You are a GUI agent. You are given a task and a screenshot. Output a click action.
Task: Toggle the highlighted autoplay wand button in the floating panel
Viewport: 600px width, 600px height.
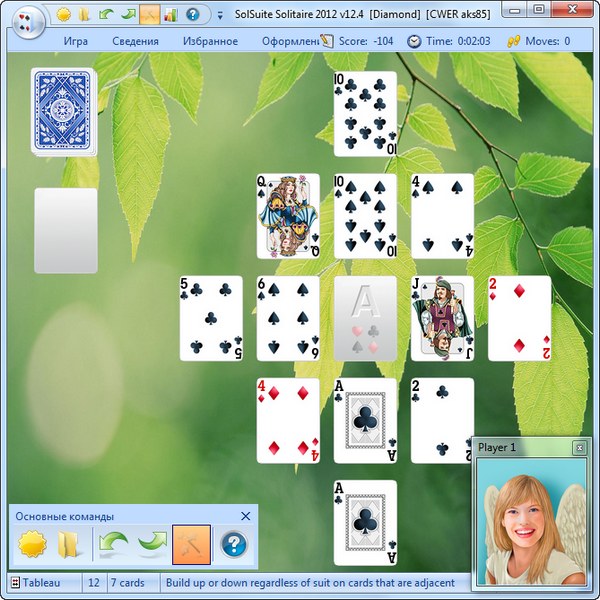pos(191,545)
